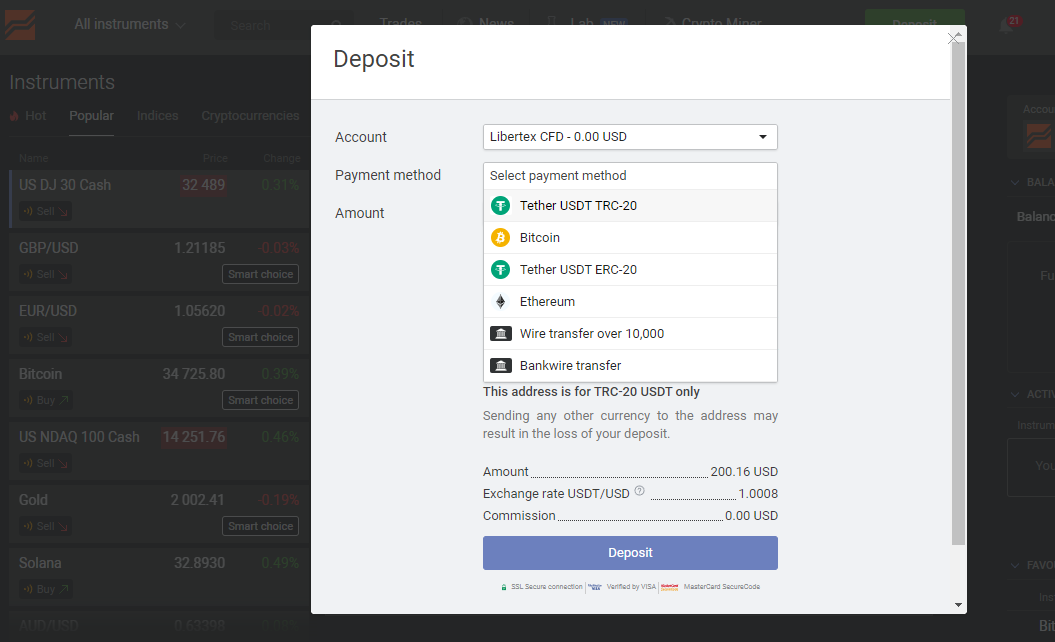The height and width of the screenshot is (642, 1055).
Task: Click the Tether ERC-20 green icon
Action: [501, 270]
